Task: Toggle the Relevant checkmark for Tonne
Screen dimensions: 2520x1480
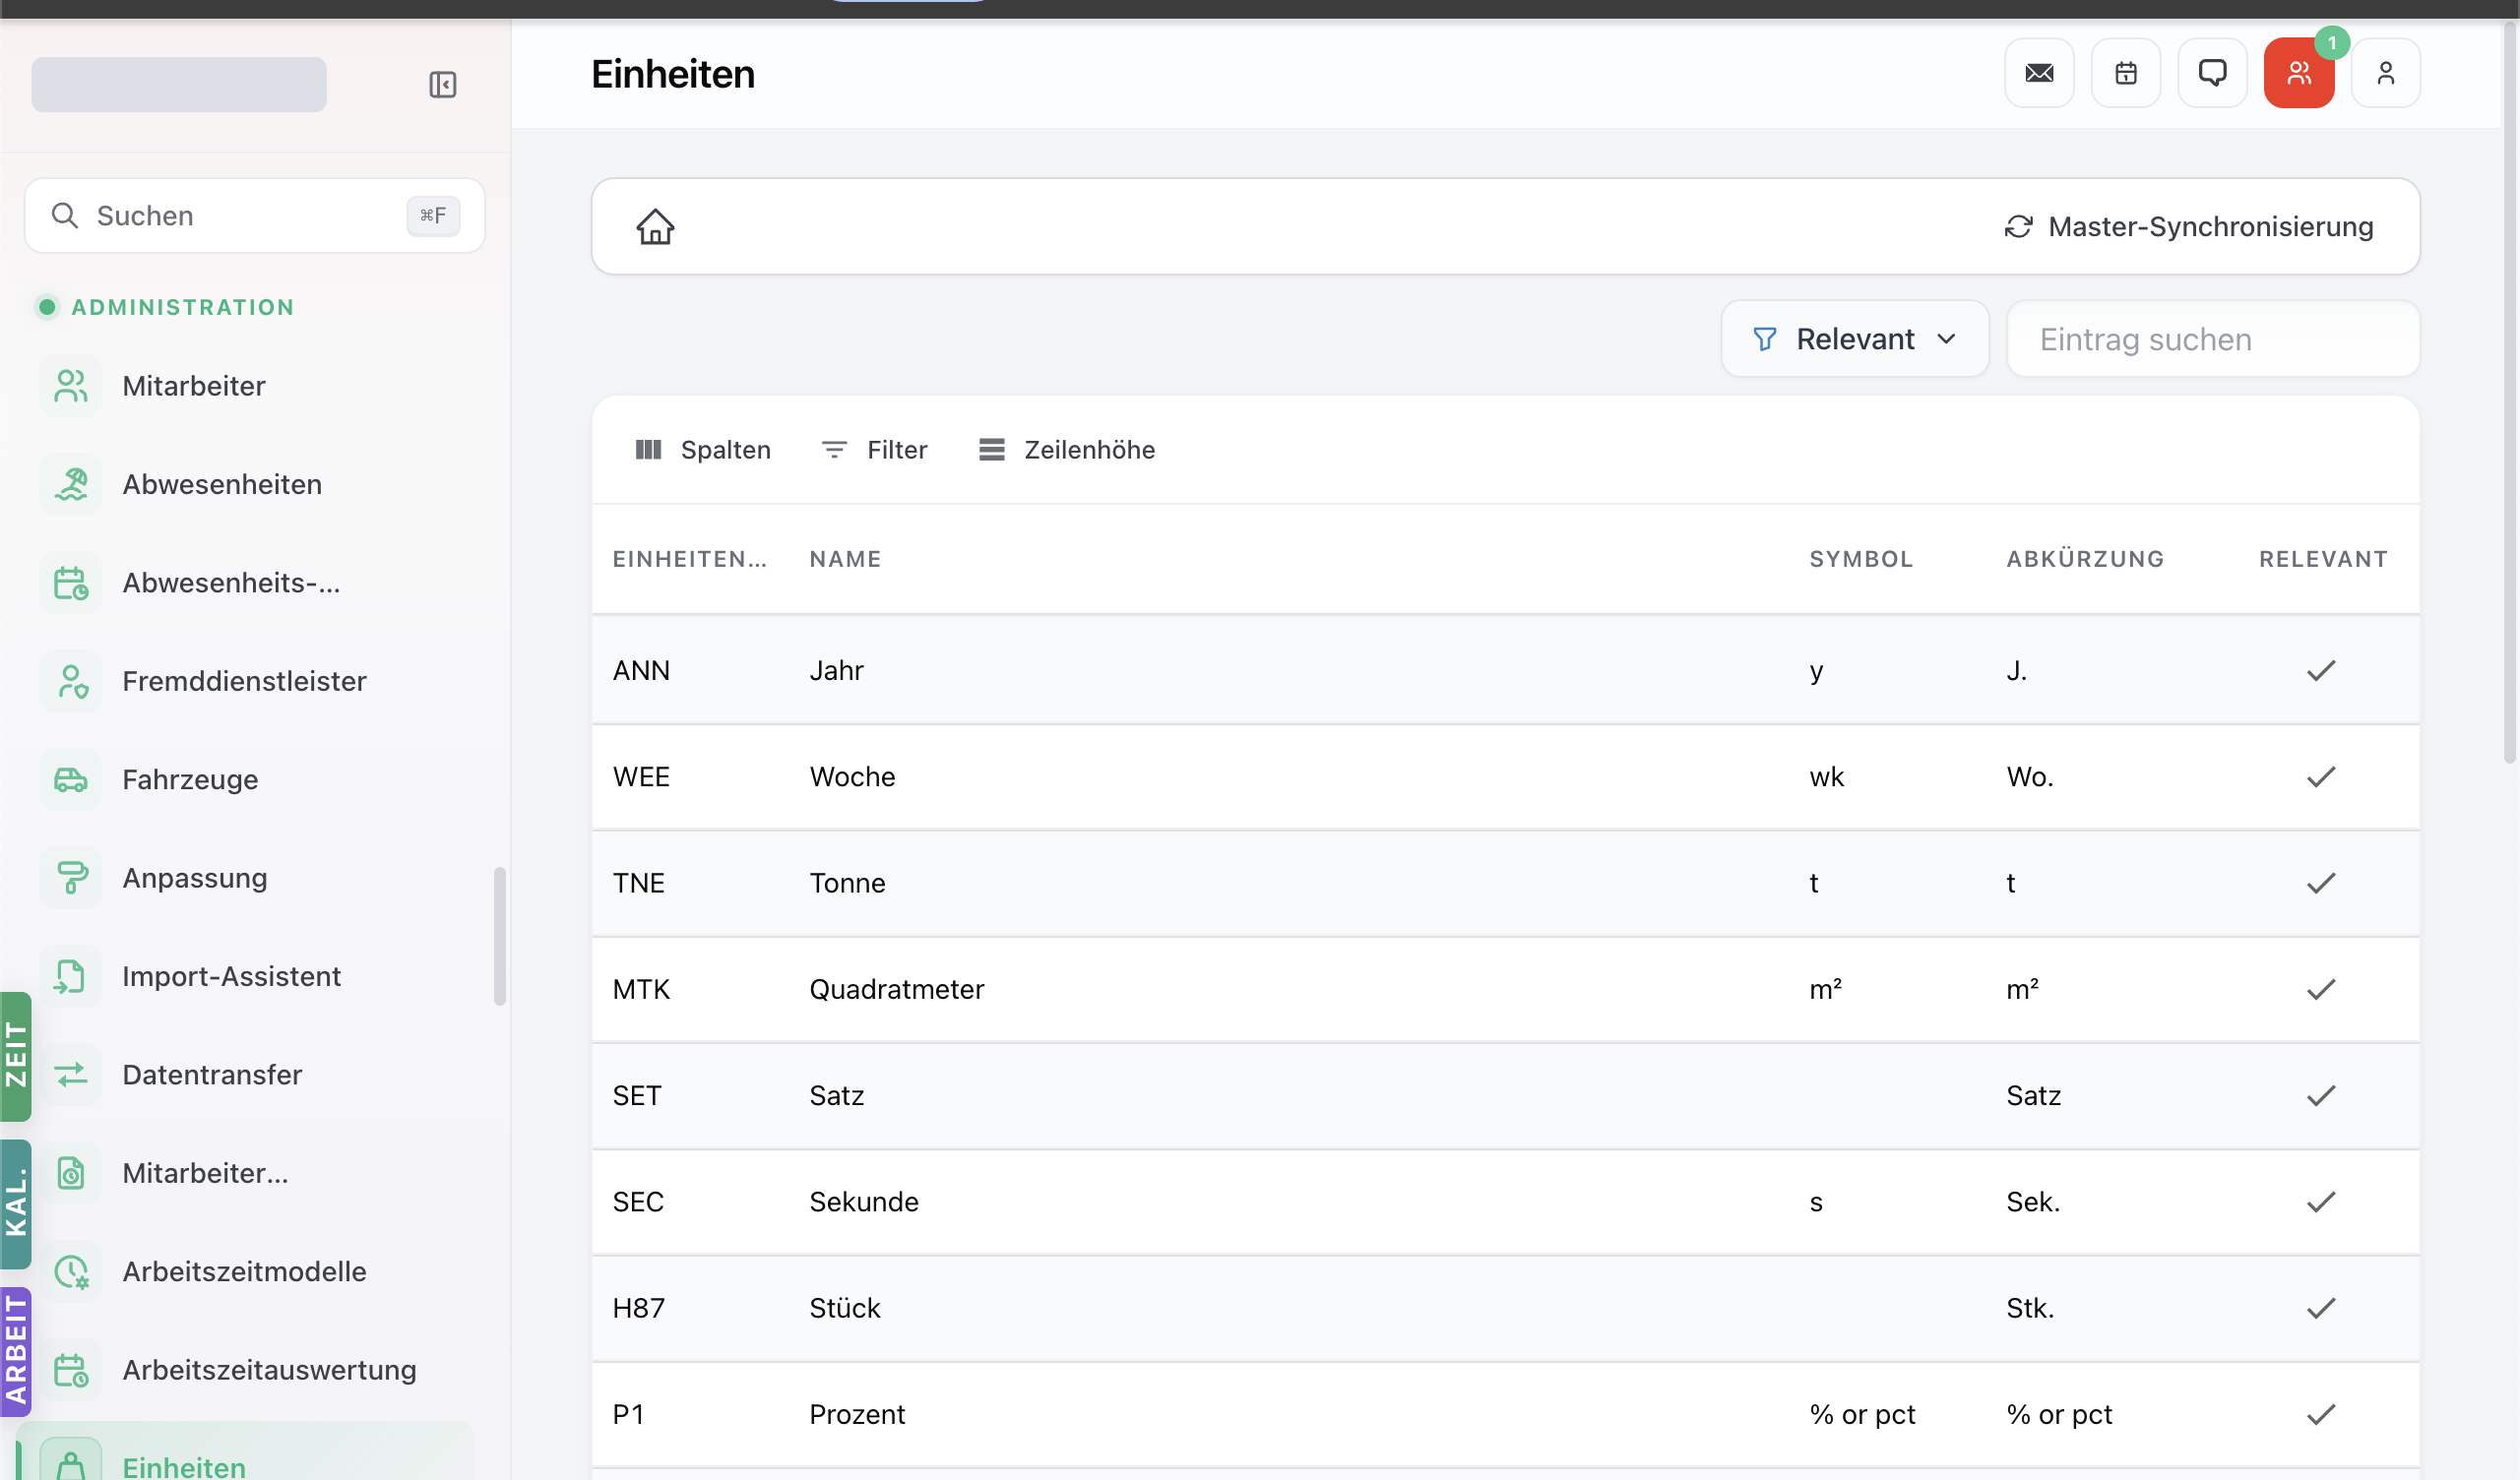Action: pyautogui.click(x=2321, y=883)
